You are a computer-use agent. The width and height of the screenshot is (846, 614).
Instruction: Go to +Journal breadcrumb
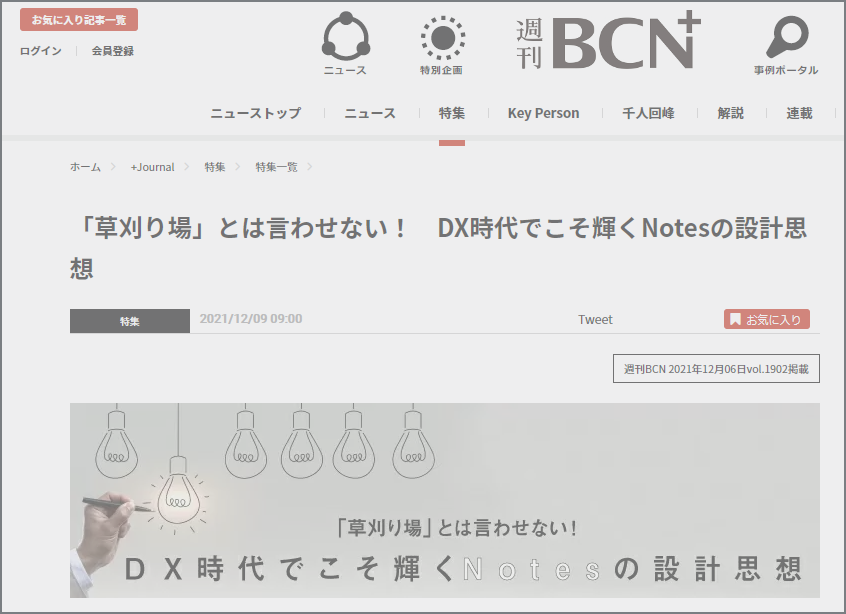(x=152, y=167)
